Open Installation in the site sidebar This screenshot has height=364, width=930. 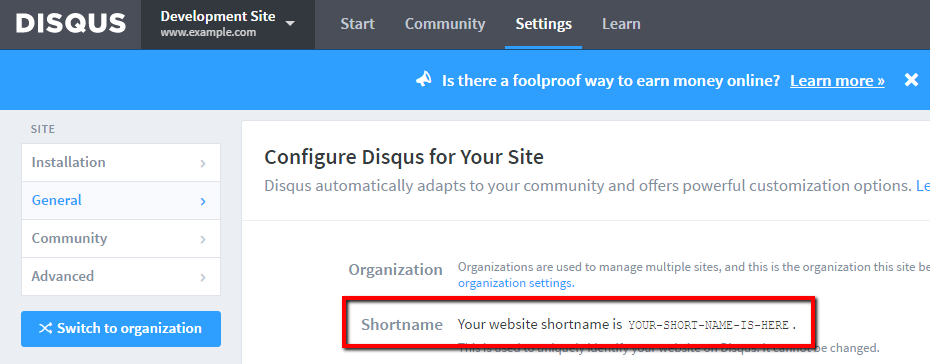point(121,162)
